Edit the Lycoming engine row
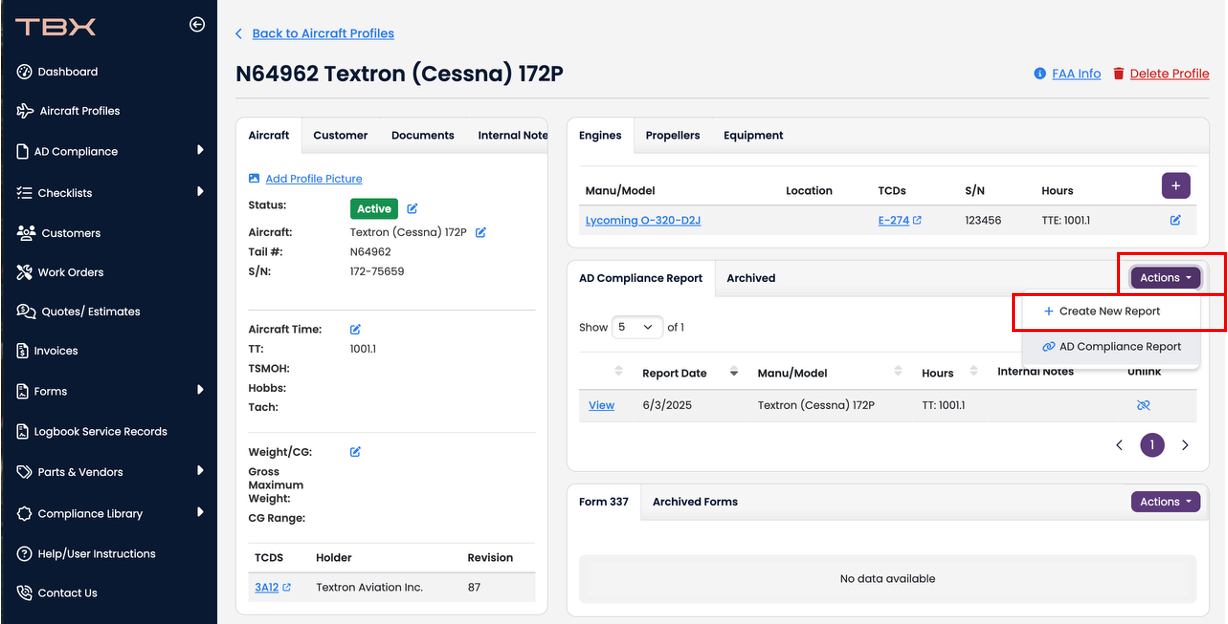Screen dimensions: 1228x624 tap(1175, 220)
